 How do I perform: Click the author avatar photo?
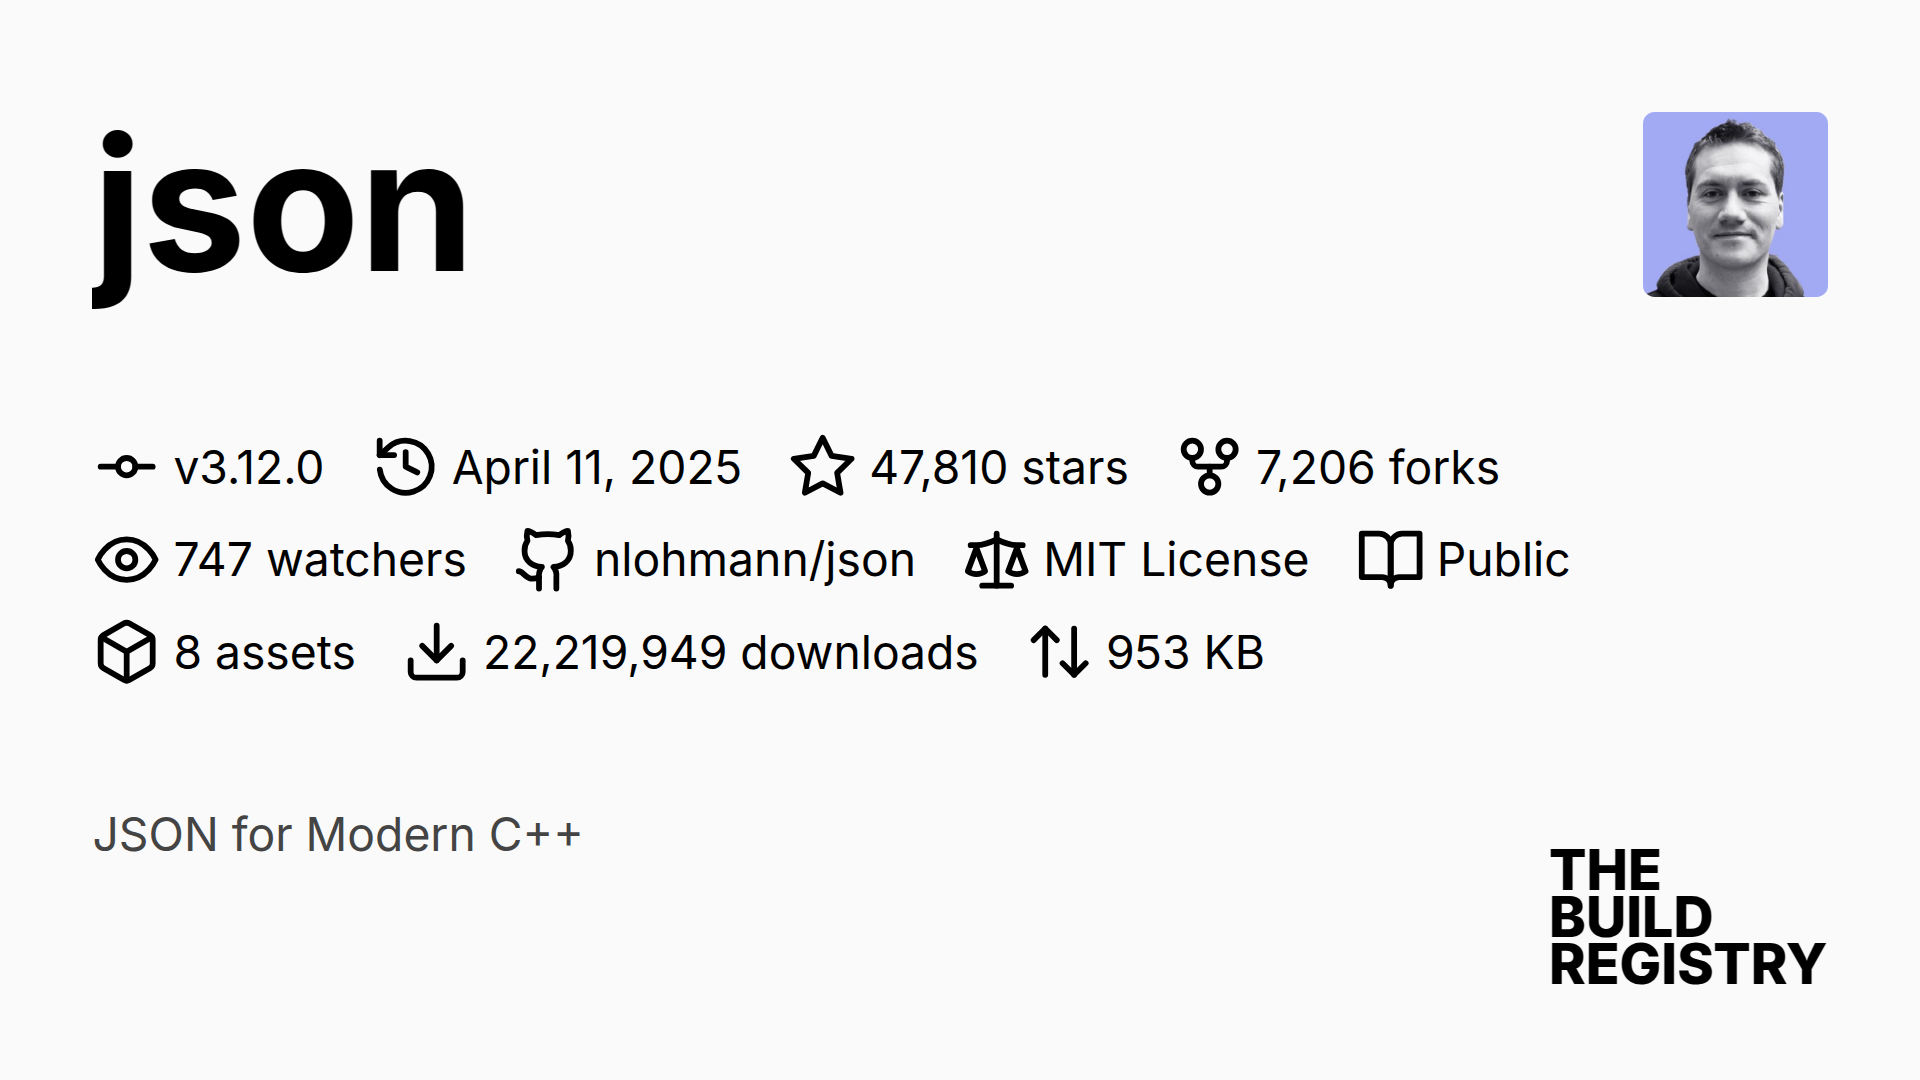point(1735,204)
